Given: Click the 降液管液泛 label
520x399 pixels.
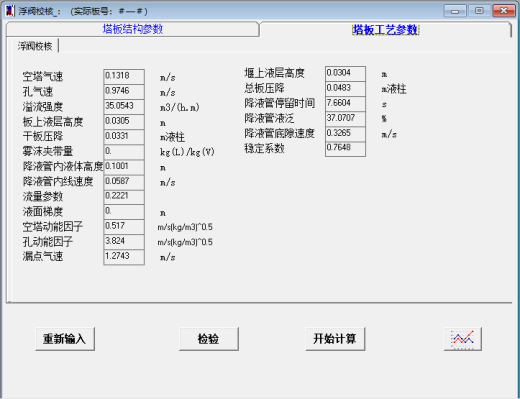Looking at the screenshot, I should click(269, 118).
